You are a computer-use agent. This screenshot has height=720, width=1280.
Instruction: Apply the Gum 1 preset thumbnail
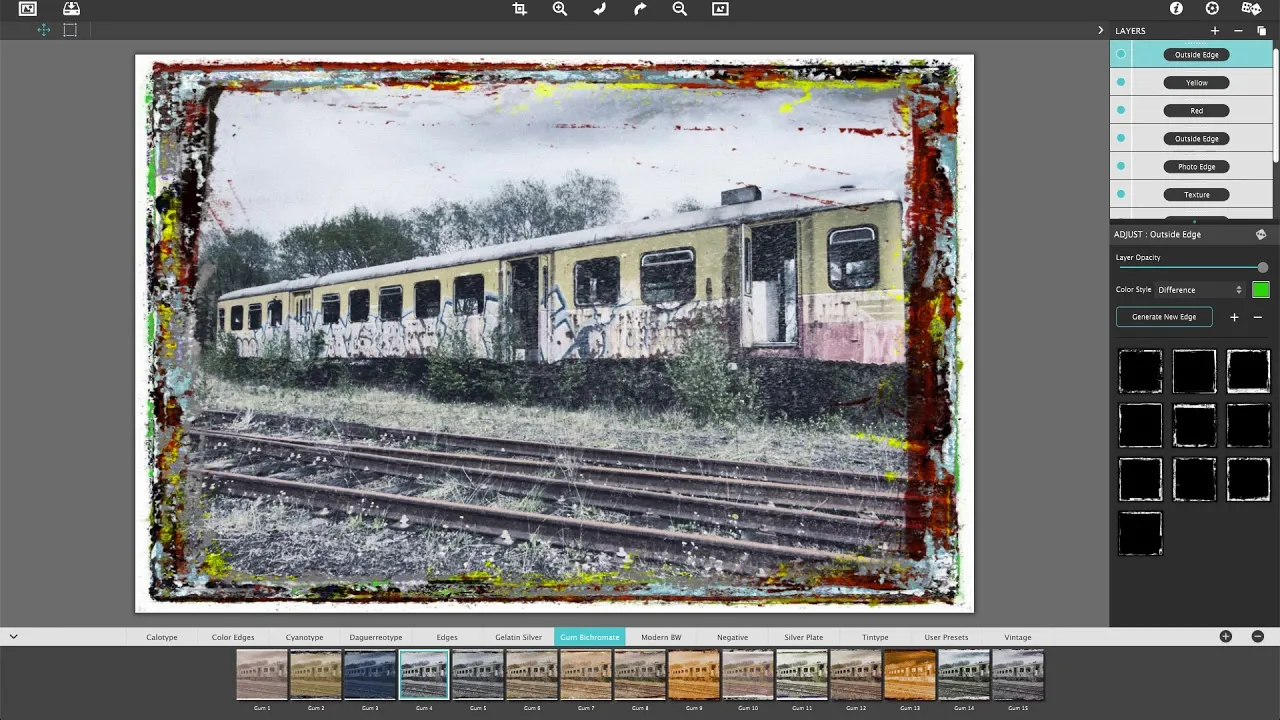click(262, 675)
